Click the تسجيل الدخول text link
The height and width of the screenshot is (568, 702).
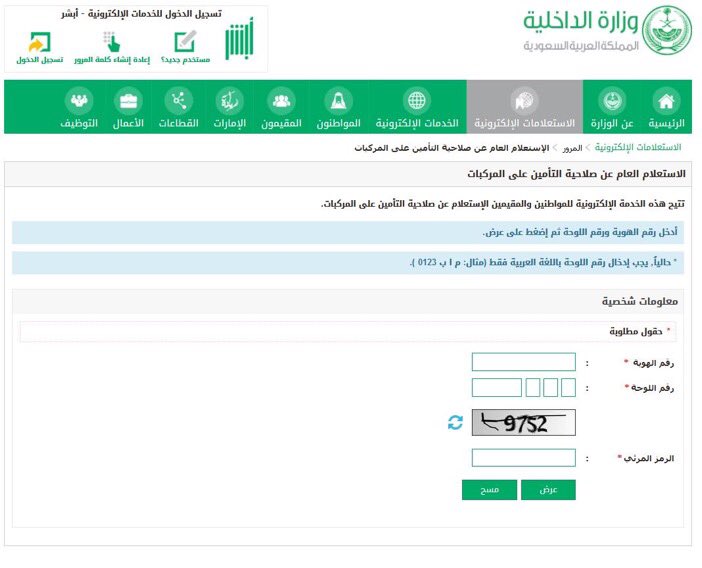(x=39, y=60)
